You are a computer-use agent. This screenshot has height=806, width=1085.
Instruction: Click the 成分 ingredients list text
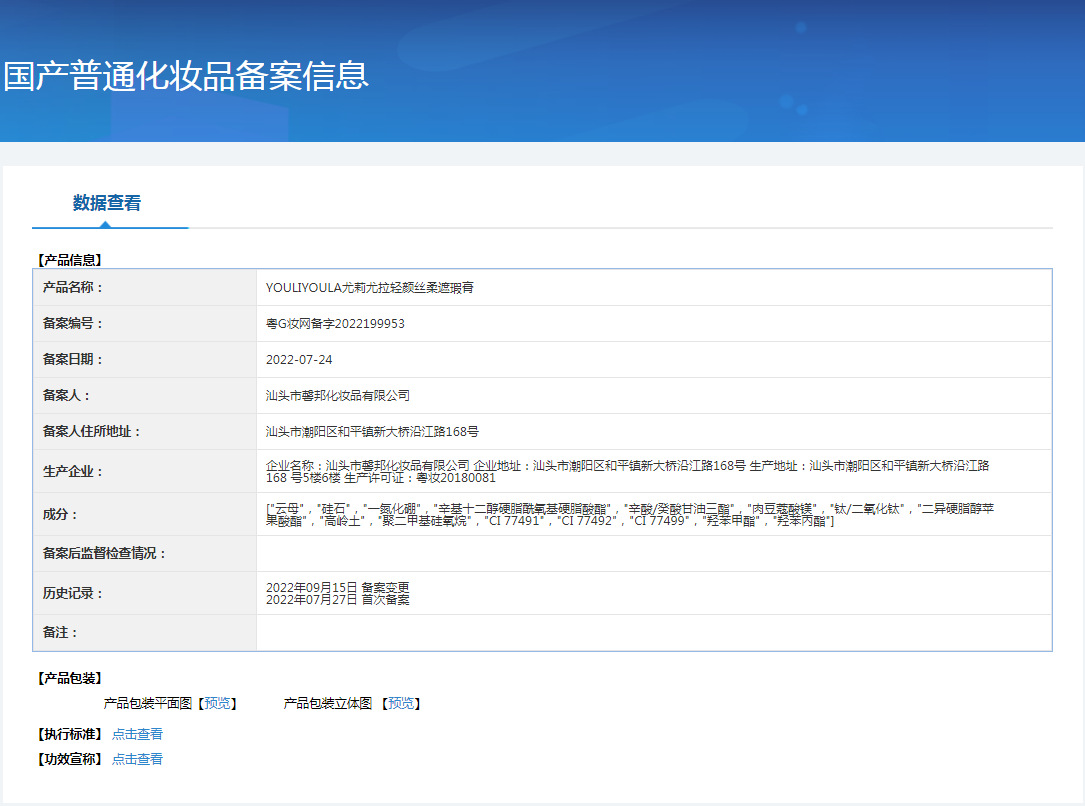click(x=630, y=515)
